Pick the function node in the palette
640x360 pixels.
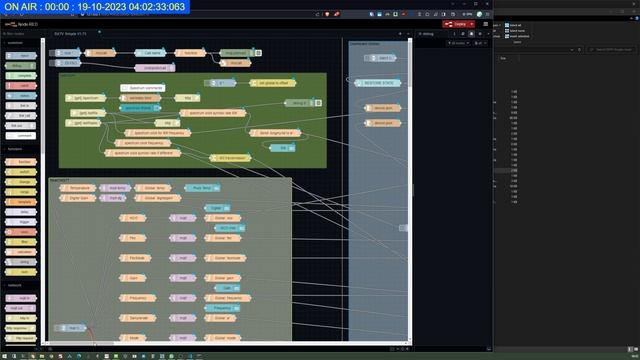(x=21, y=162)
